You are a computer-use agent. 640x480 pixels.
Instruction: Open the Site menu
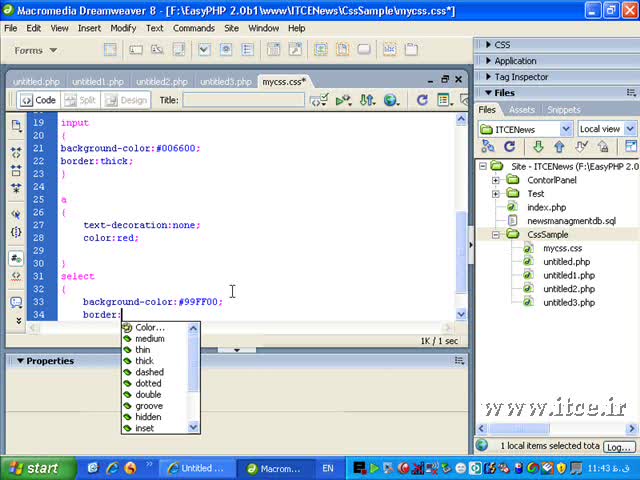(231, 28)
